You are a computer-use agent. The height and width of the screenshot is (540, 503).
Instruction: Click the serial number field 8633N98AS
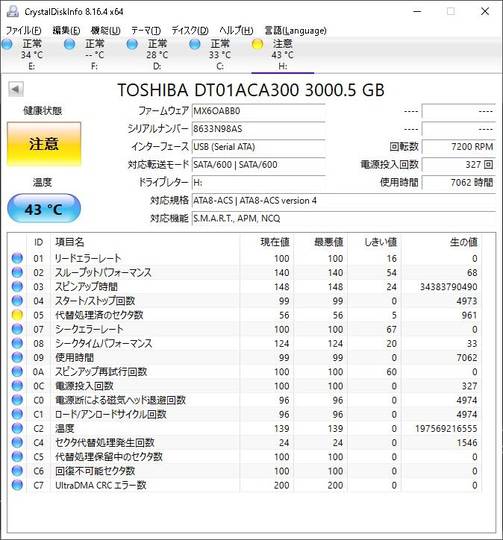[x=258, y=129]
